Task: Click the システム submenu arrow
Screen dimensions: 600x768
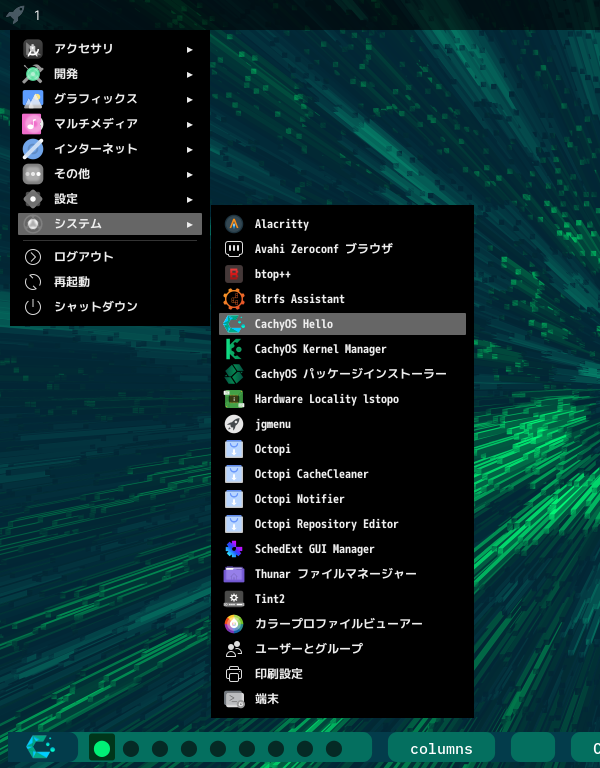Action: [x=190, y=224]
